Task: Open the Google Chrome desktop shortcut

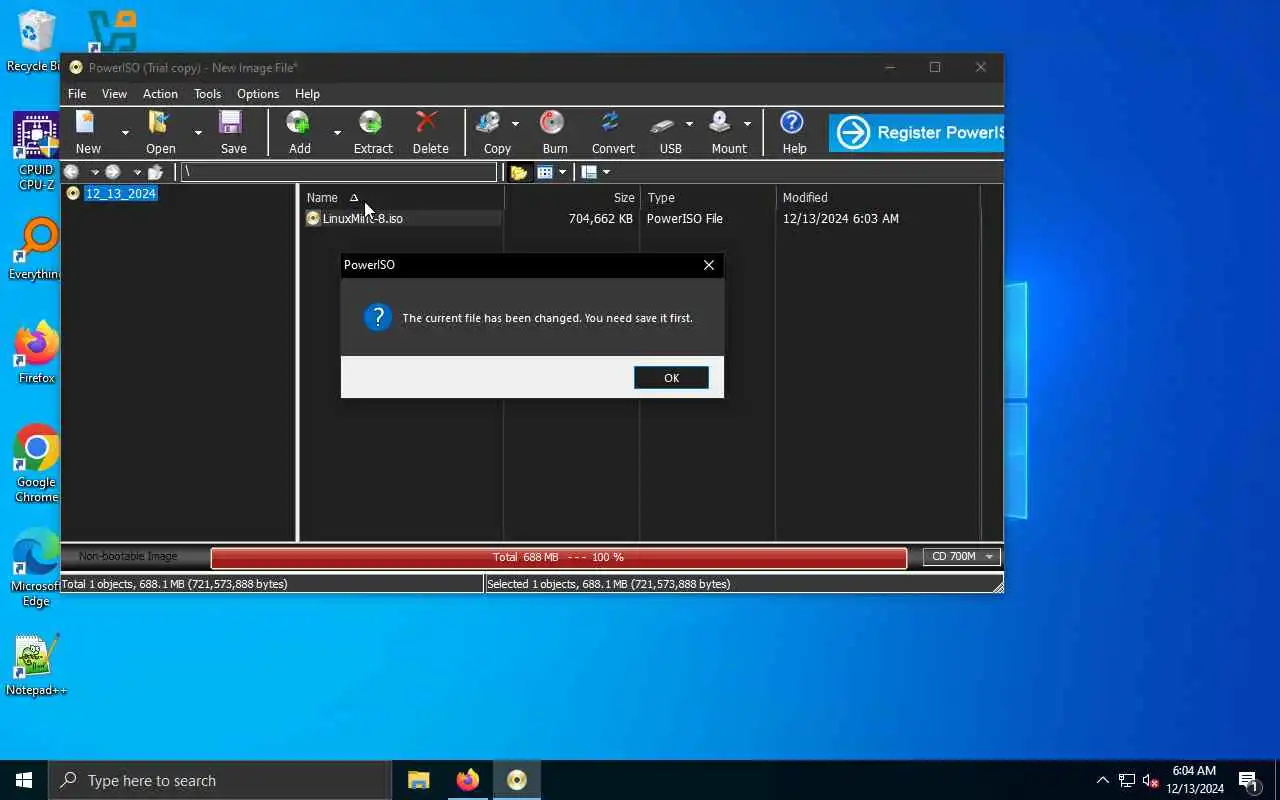Action: pos(36,463)
